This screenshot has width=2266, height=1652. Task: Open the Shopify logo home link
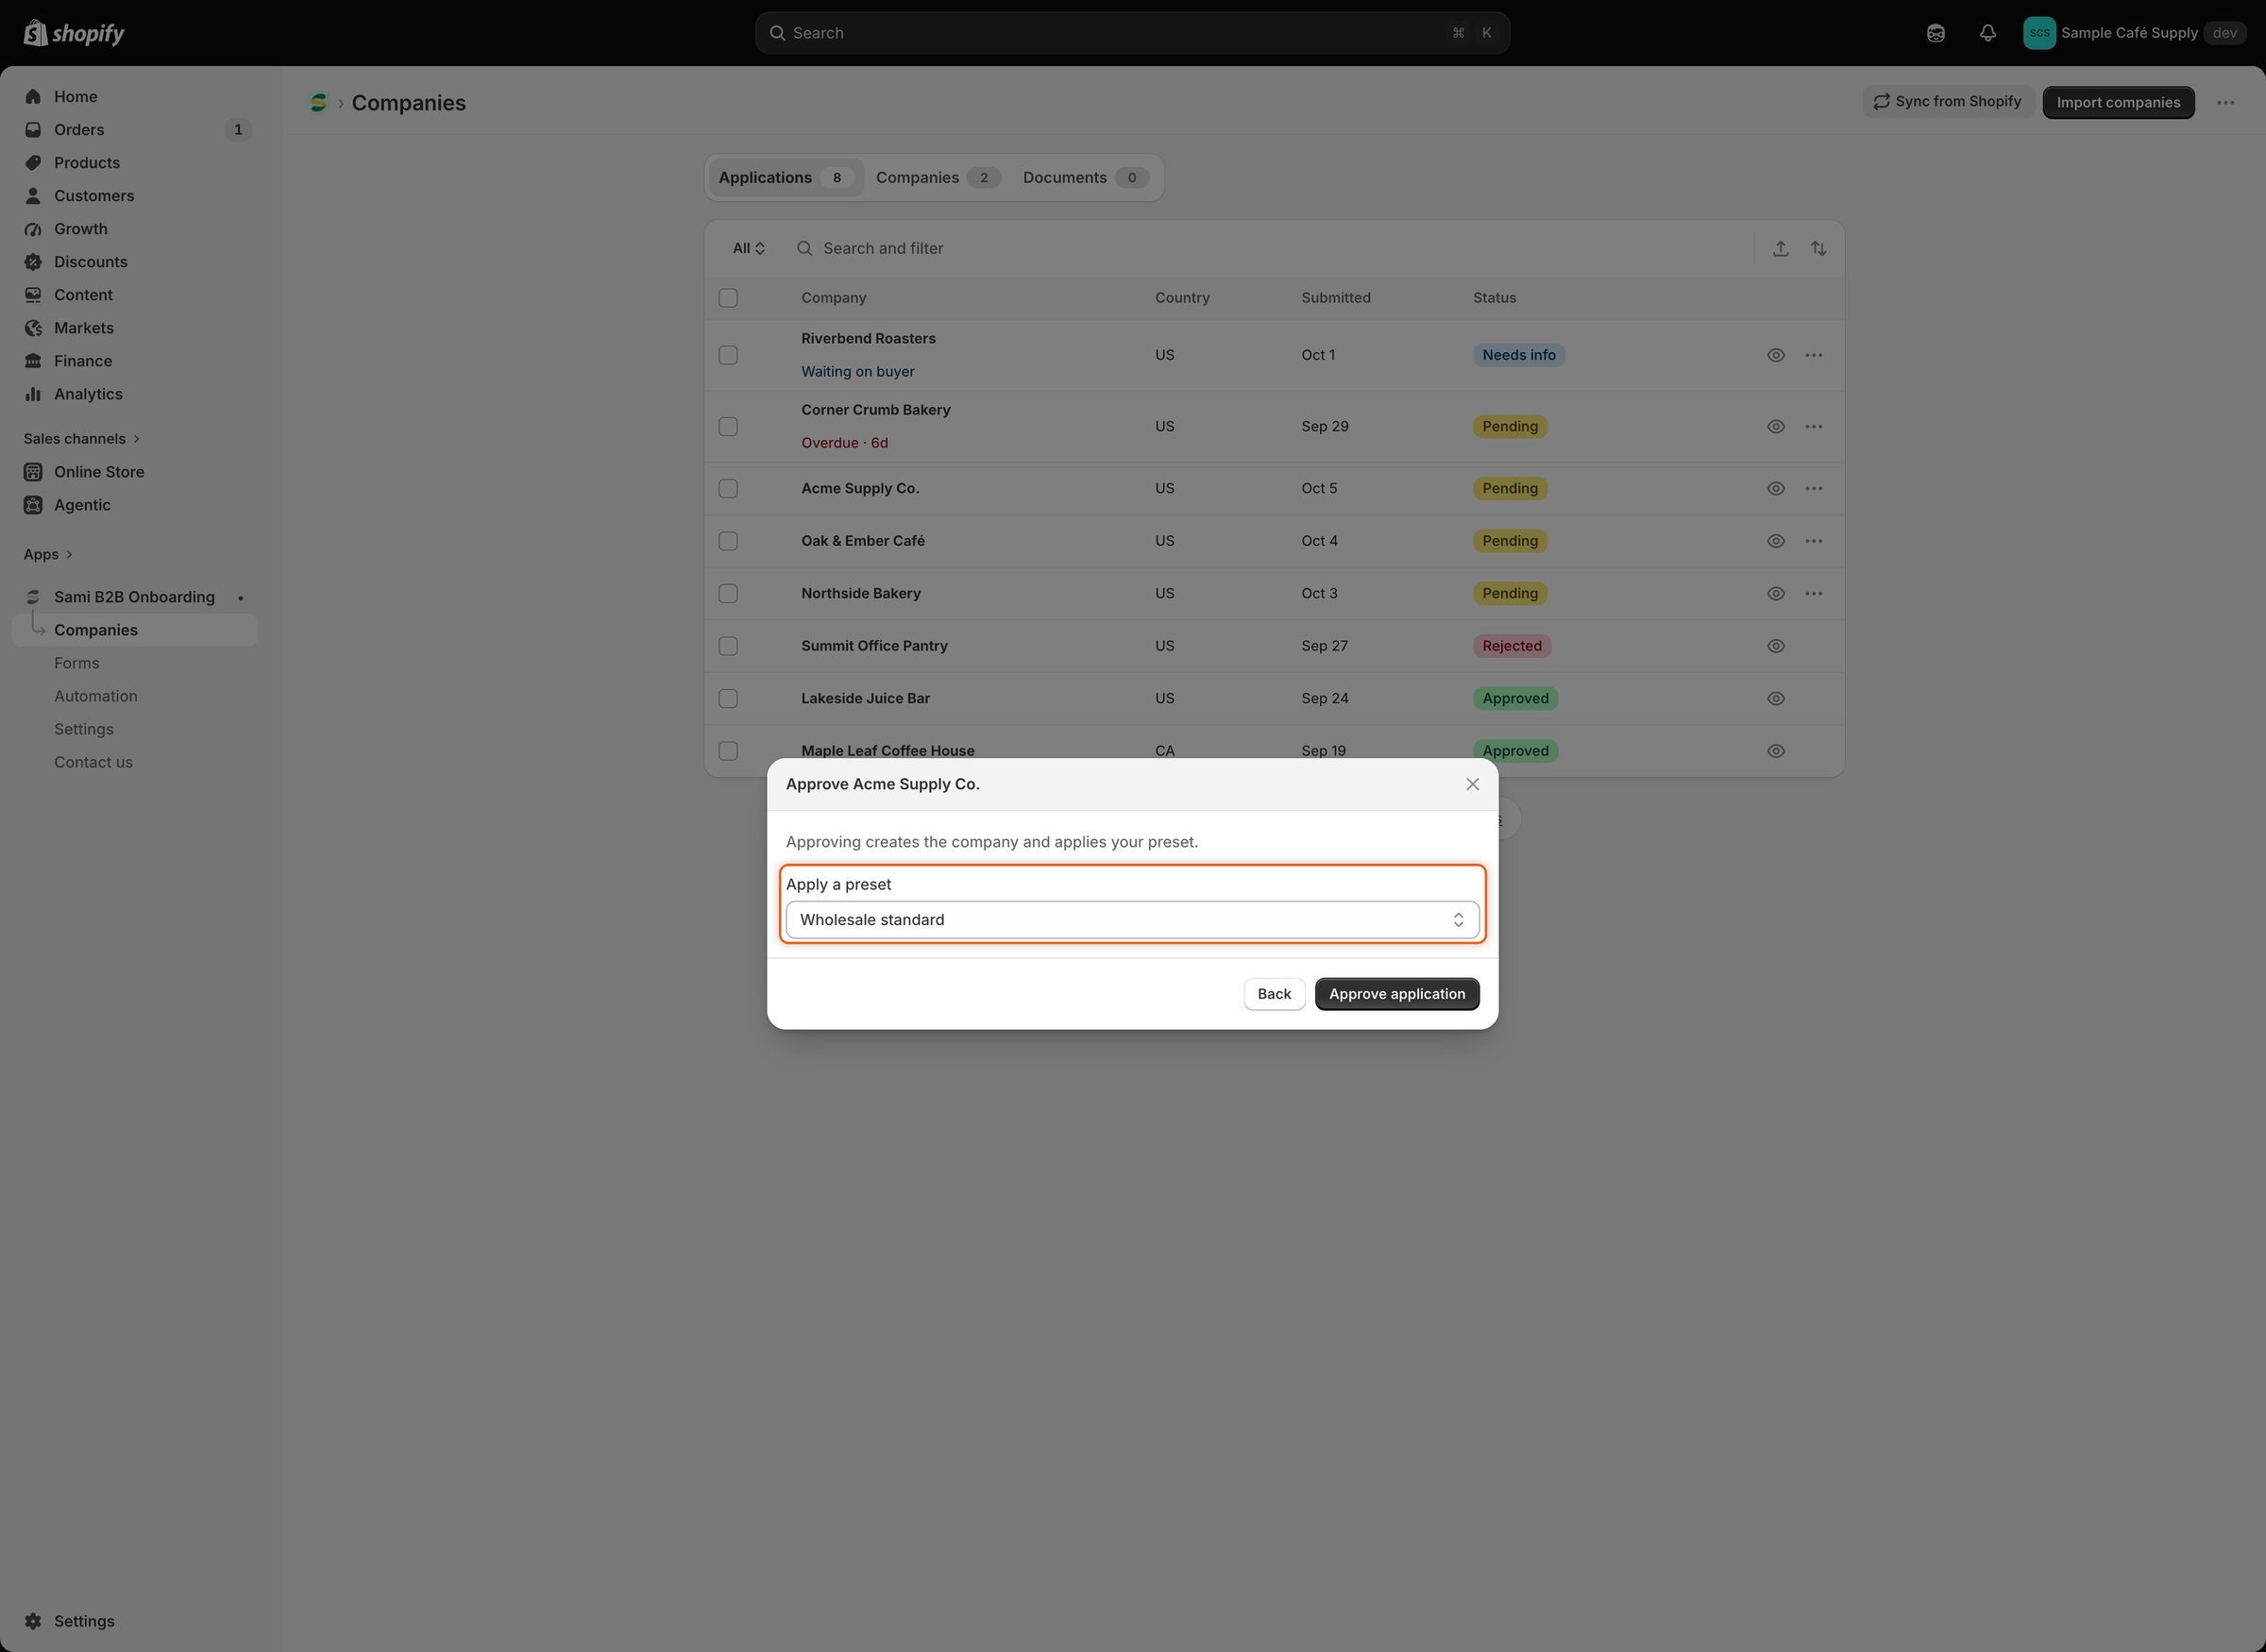click(74, 33)
